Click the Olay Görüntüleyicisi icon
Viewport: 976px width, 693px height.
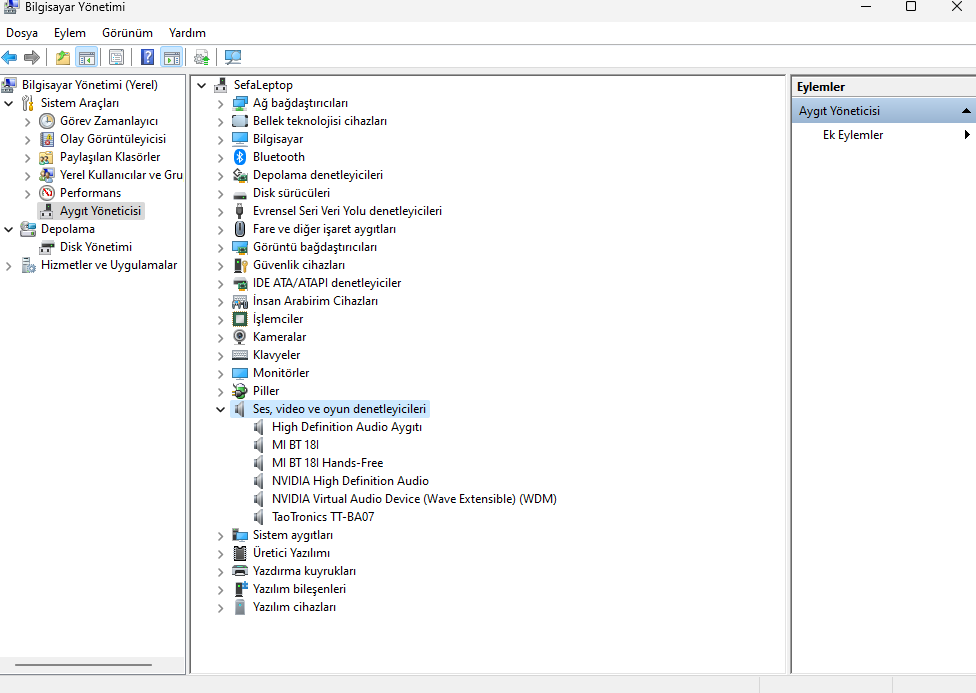coord(47,139)
